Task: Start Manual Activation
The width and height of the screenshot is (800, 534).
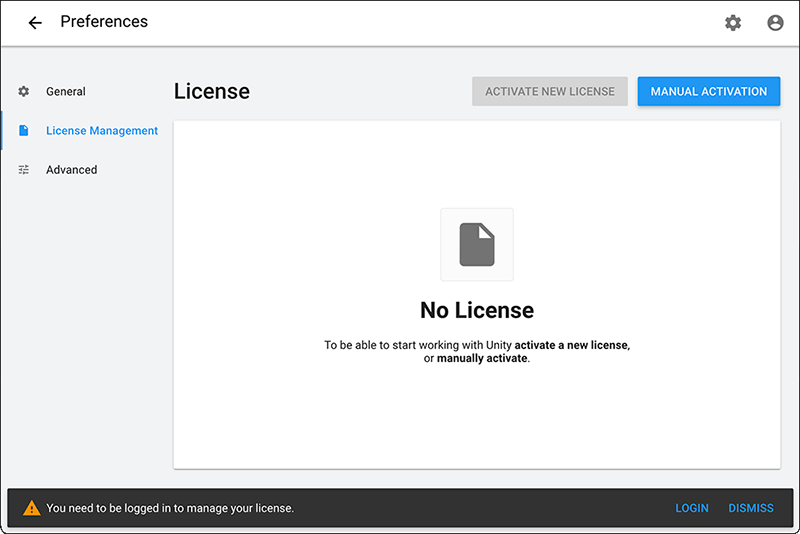Action: pos(709,91)
